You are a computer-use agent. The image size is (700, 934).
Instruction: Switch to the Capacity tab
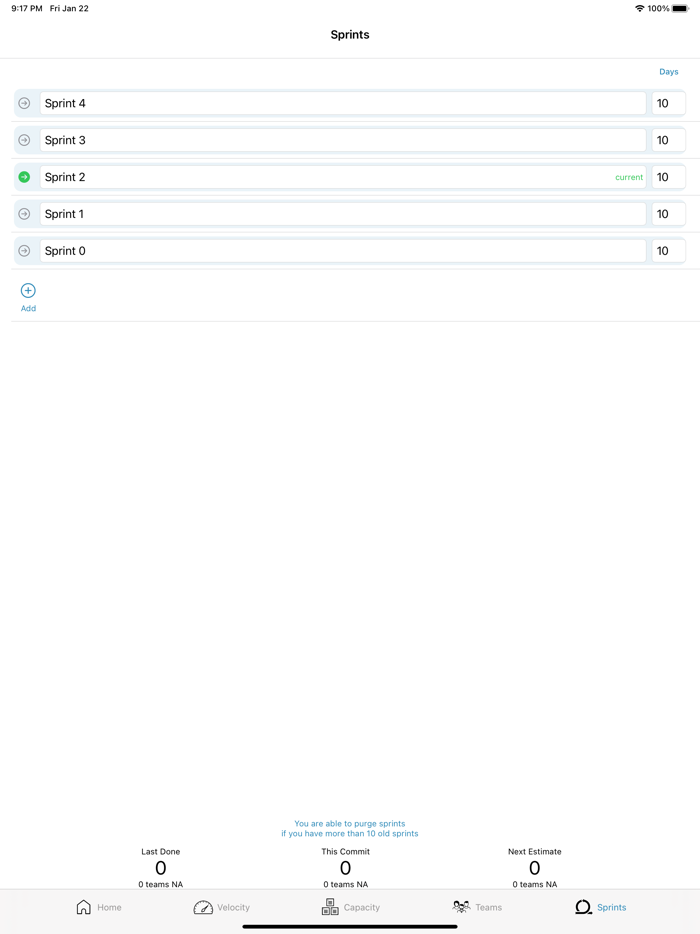point(352,907)
